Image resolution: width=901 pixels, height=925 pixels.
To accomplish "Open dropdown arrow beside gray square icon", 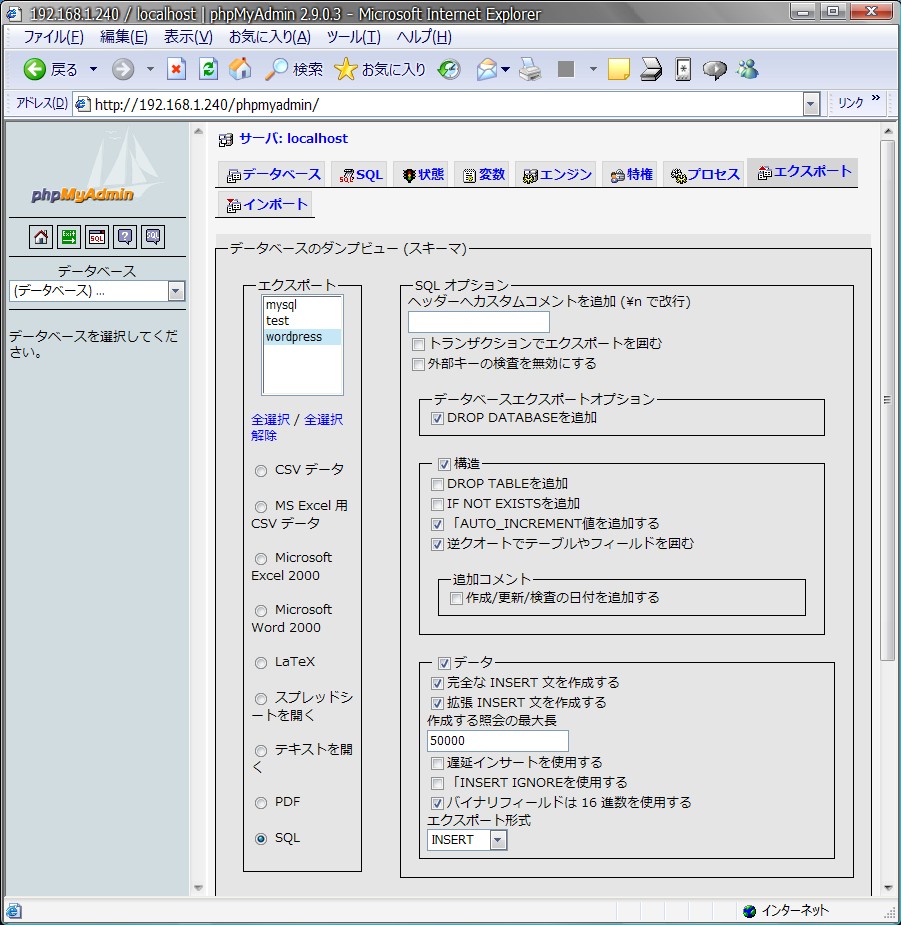I will 593,70.
